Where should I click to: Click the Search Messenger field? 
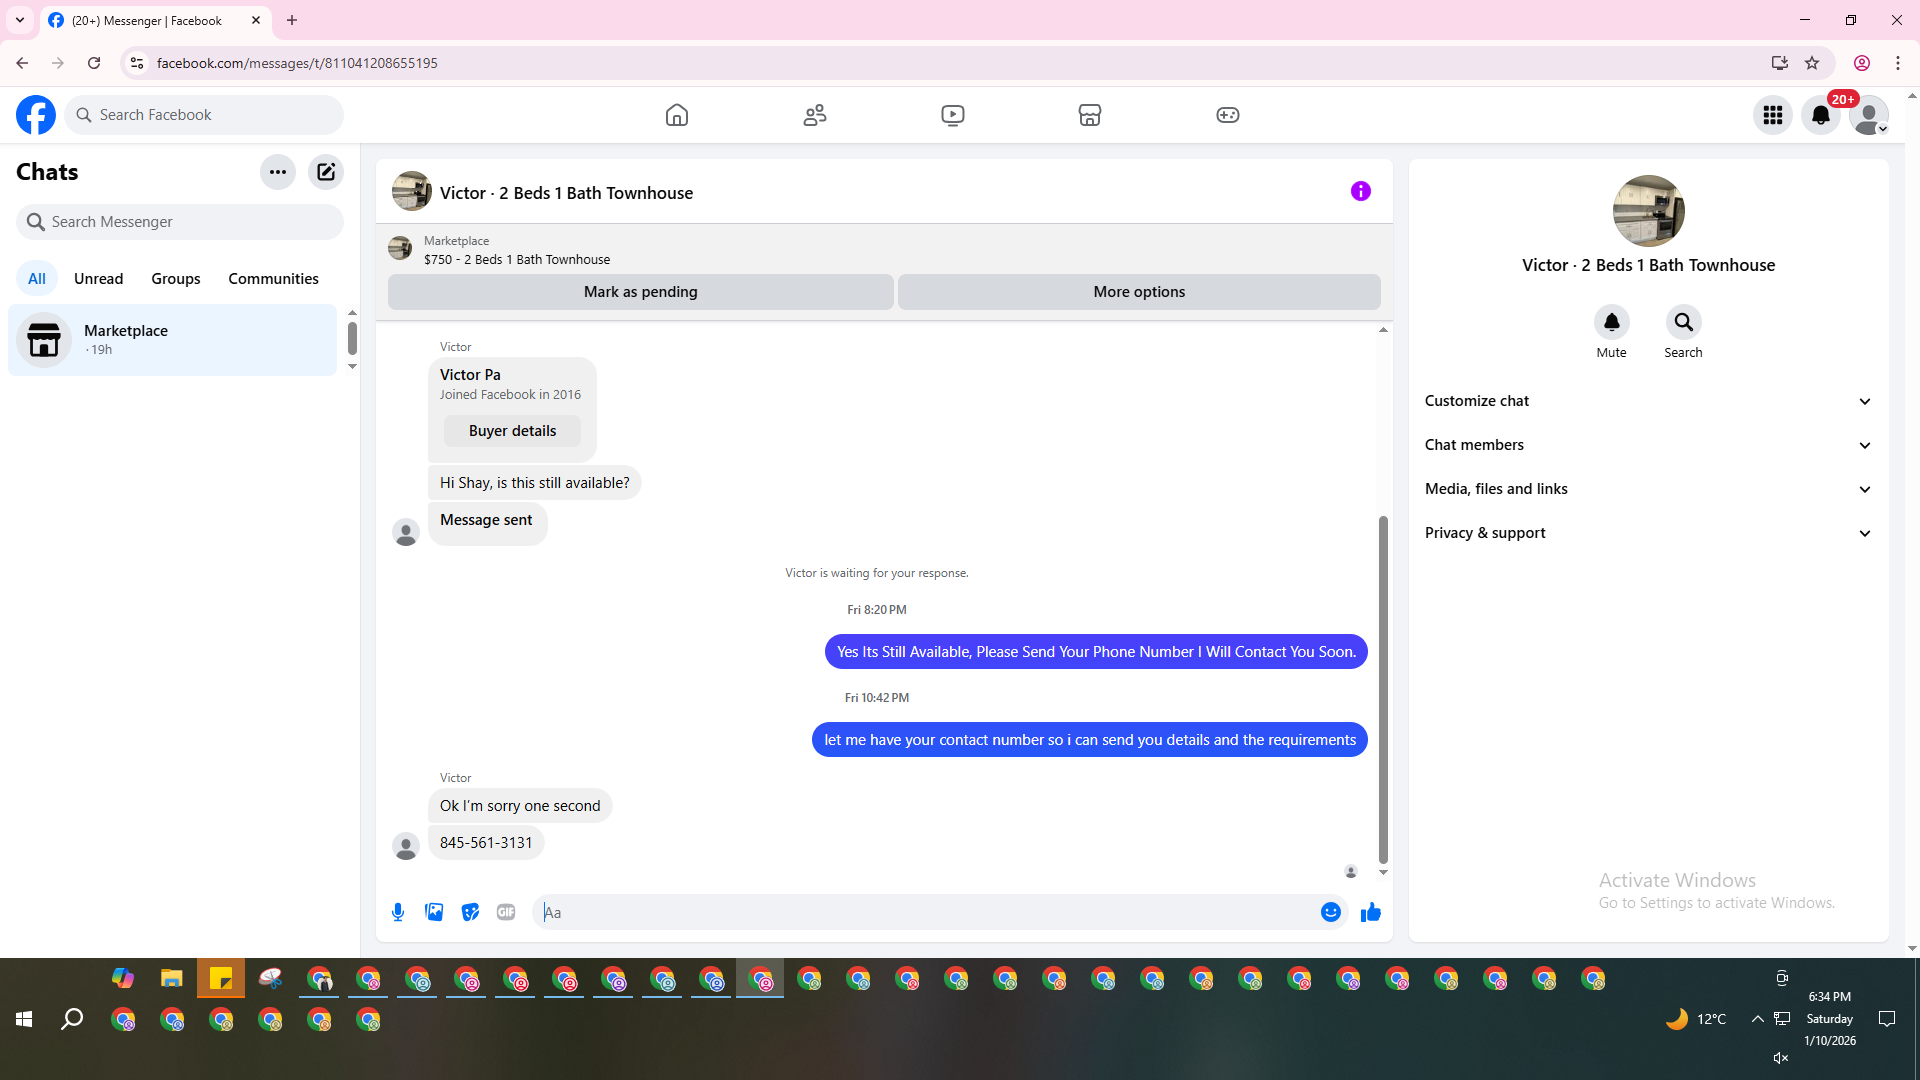180,222
